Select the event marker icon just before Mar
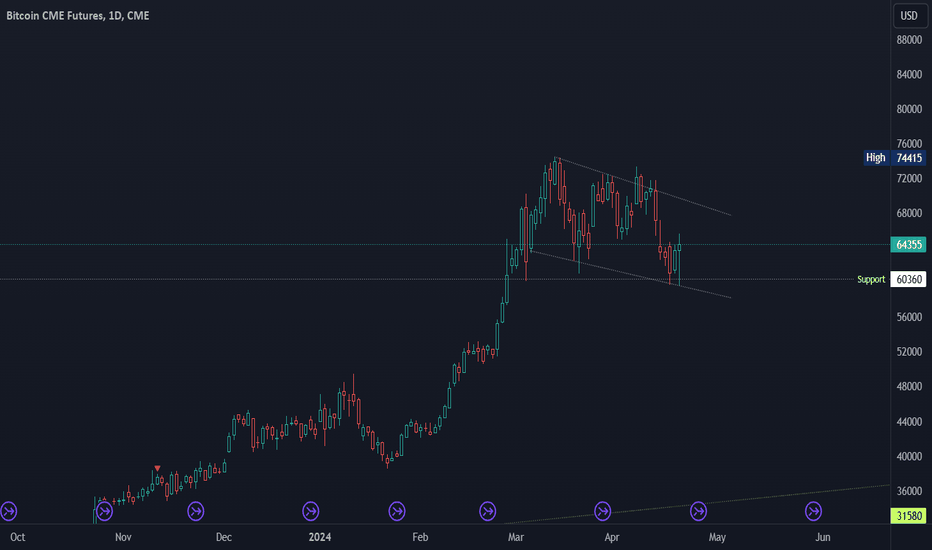The image size is (932, 550). coord(487,511)
